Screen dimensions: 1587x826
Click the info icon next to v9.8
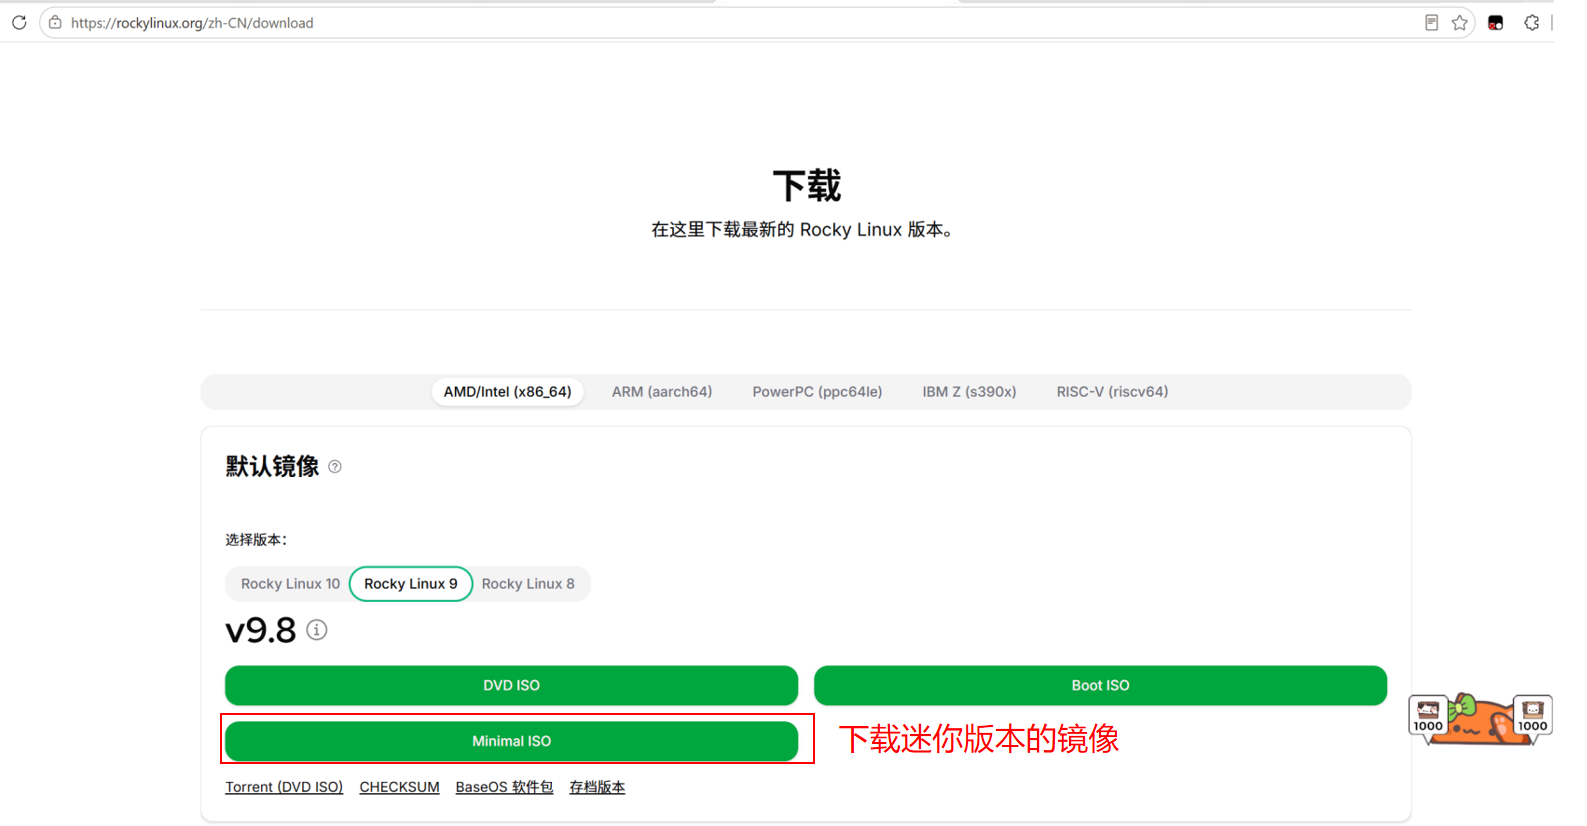[x=317, y=629]
